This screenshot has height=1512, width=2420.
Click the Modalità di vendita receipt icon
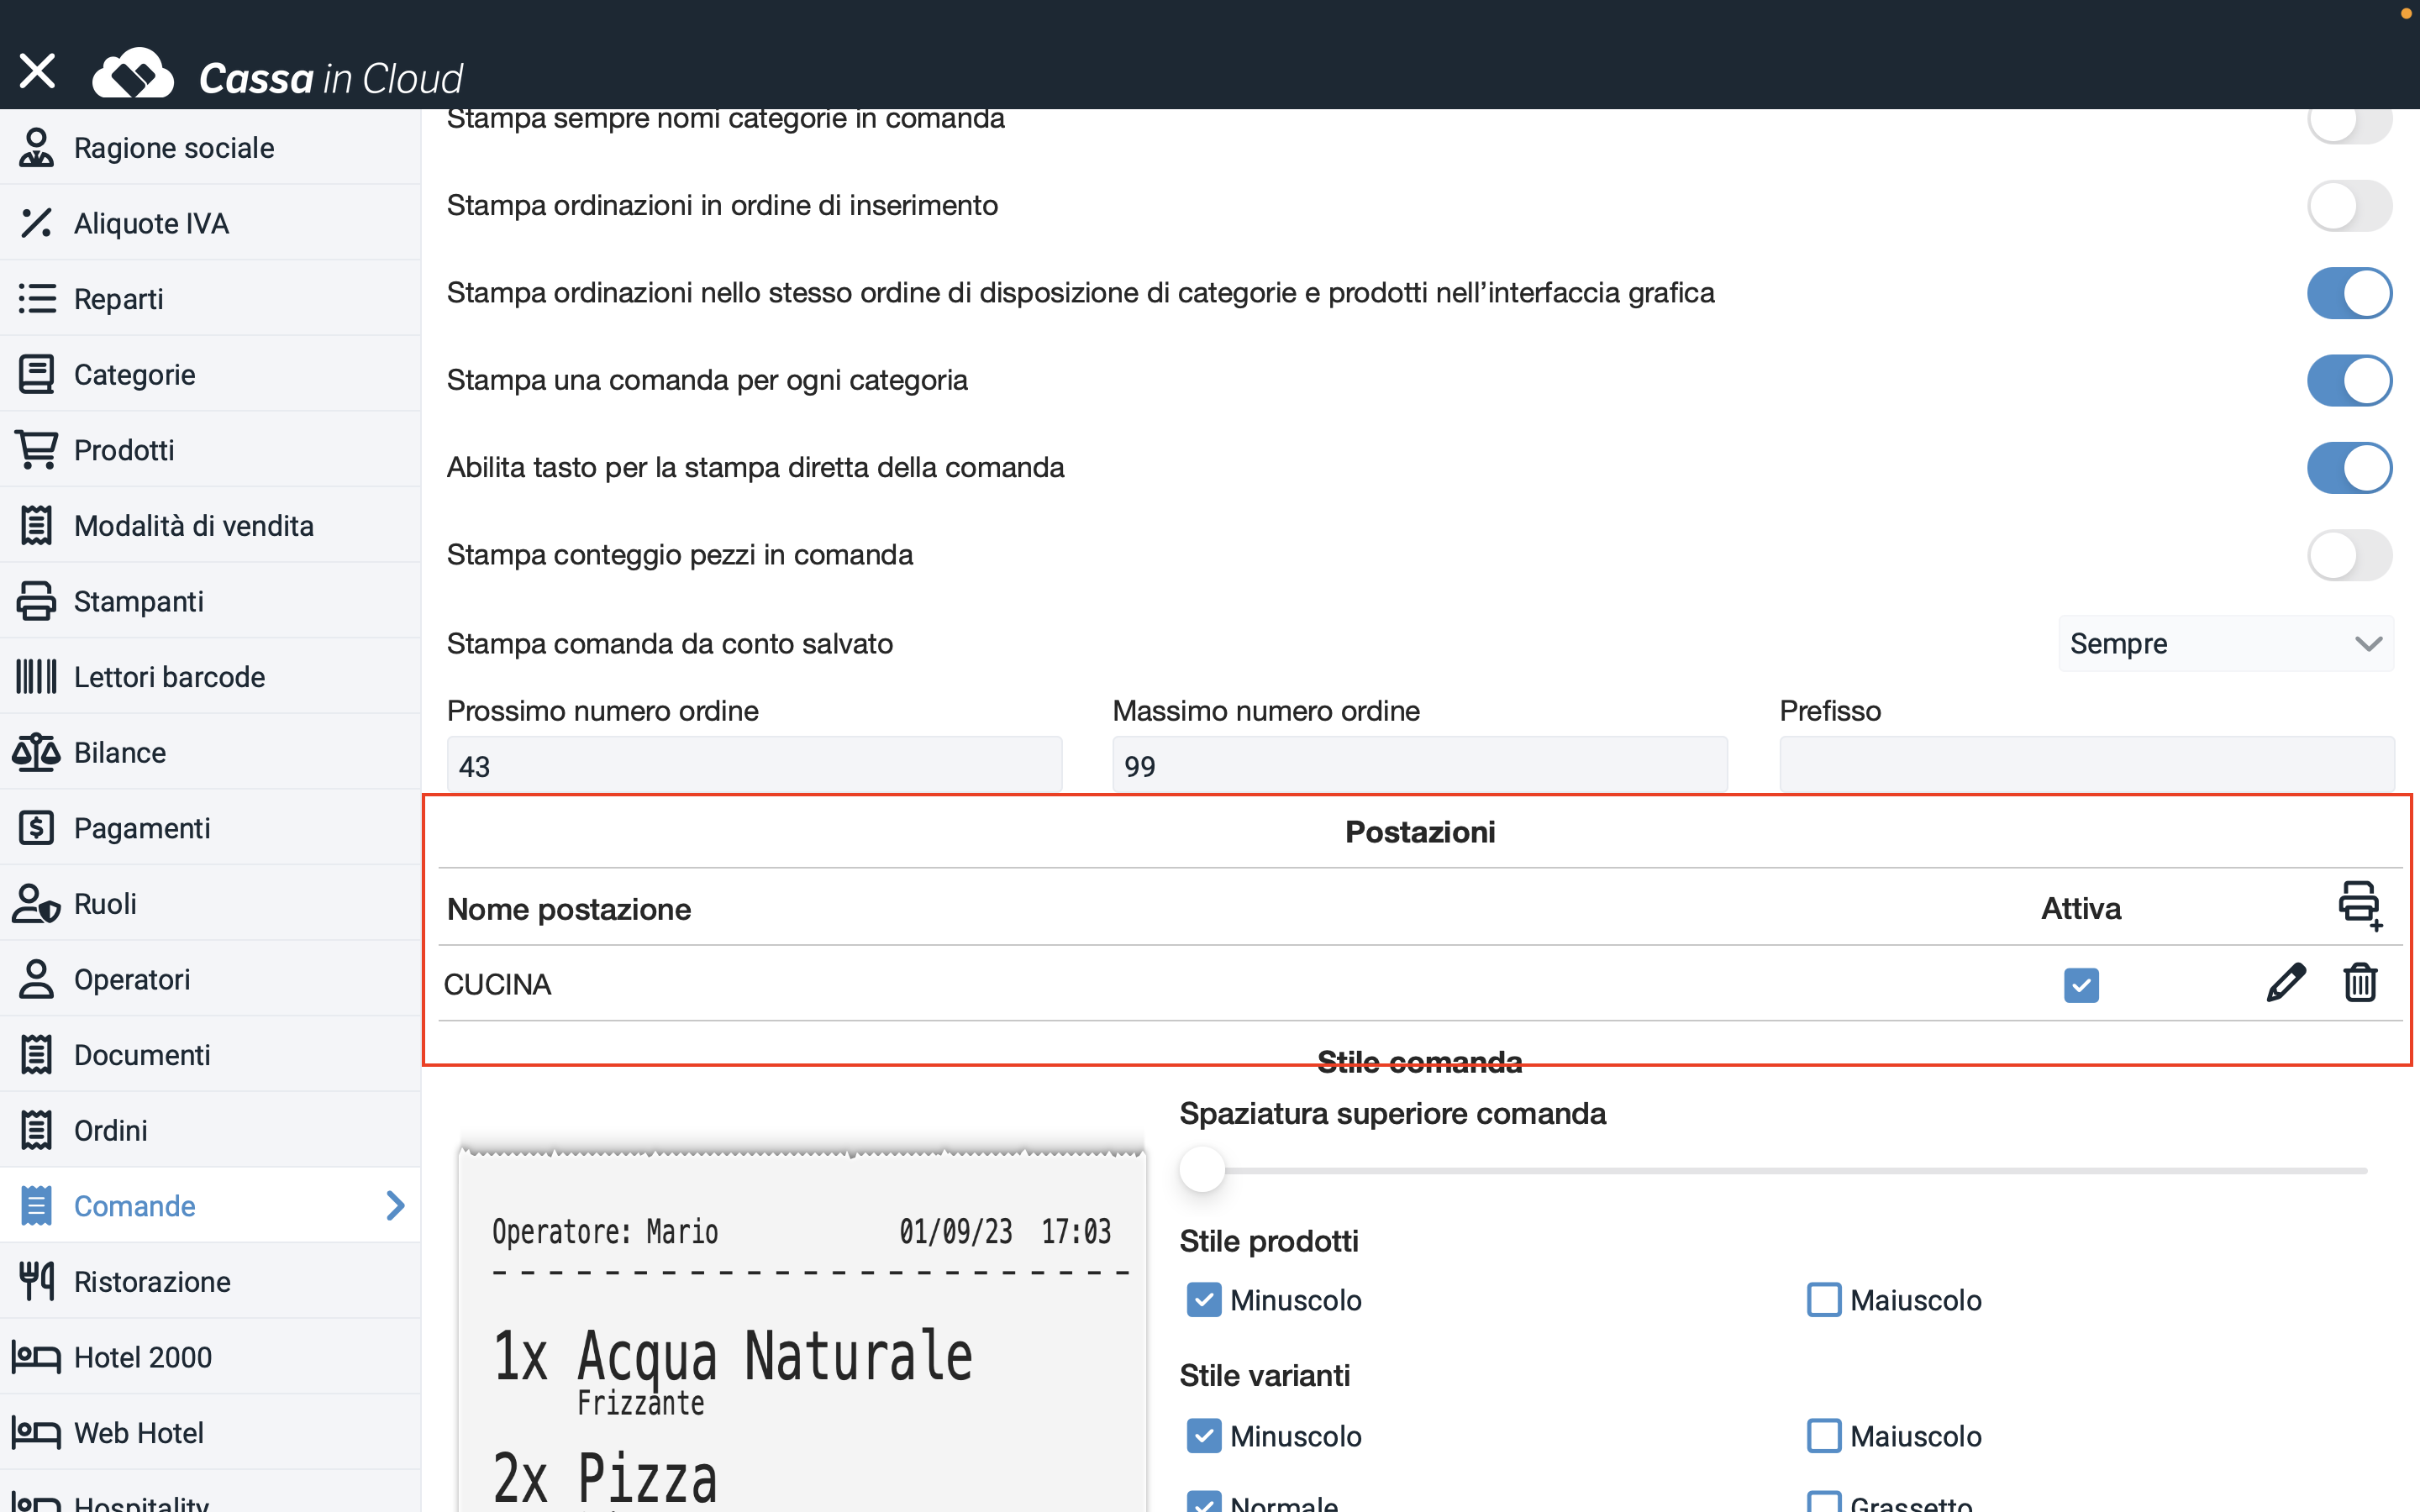36,525
